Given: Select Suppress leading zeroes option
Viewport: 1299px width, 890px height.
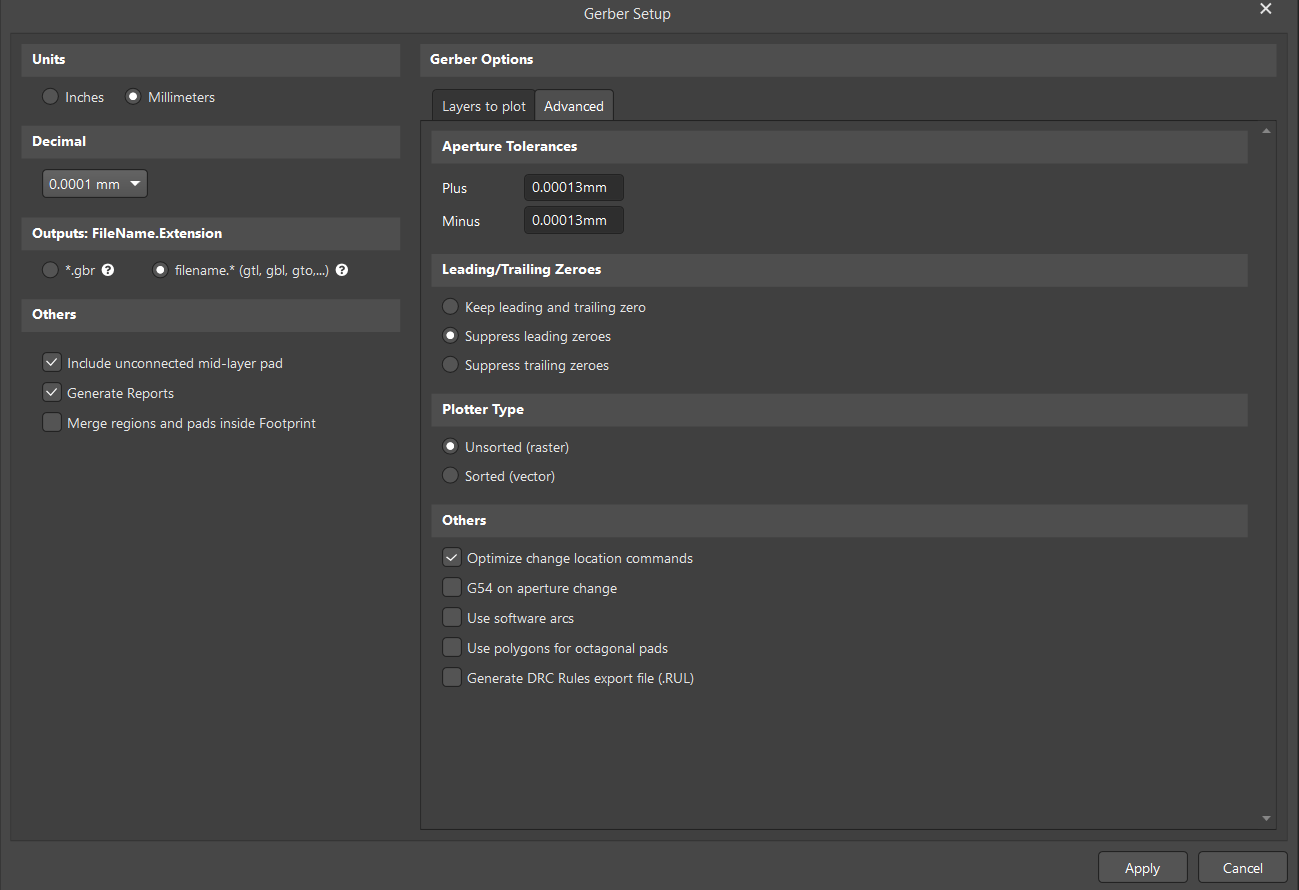Looking at the screenshot, I should (x=450, y=336).
